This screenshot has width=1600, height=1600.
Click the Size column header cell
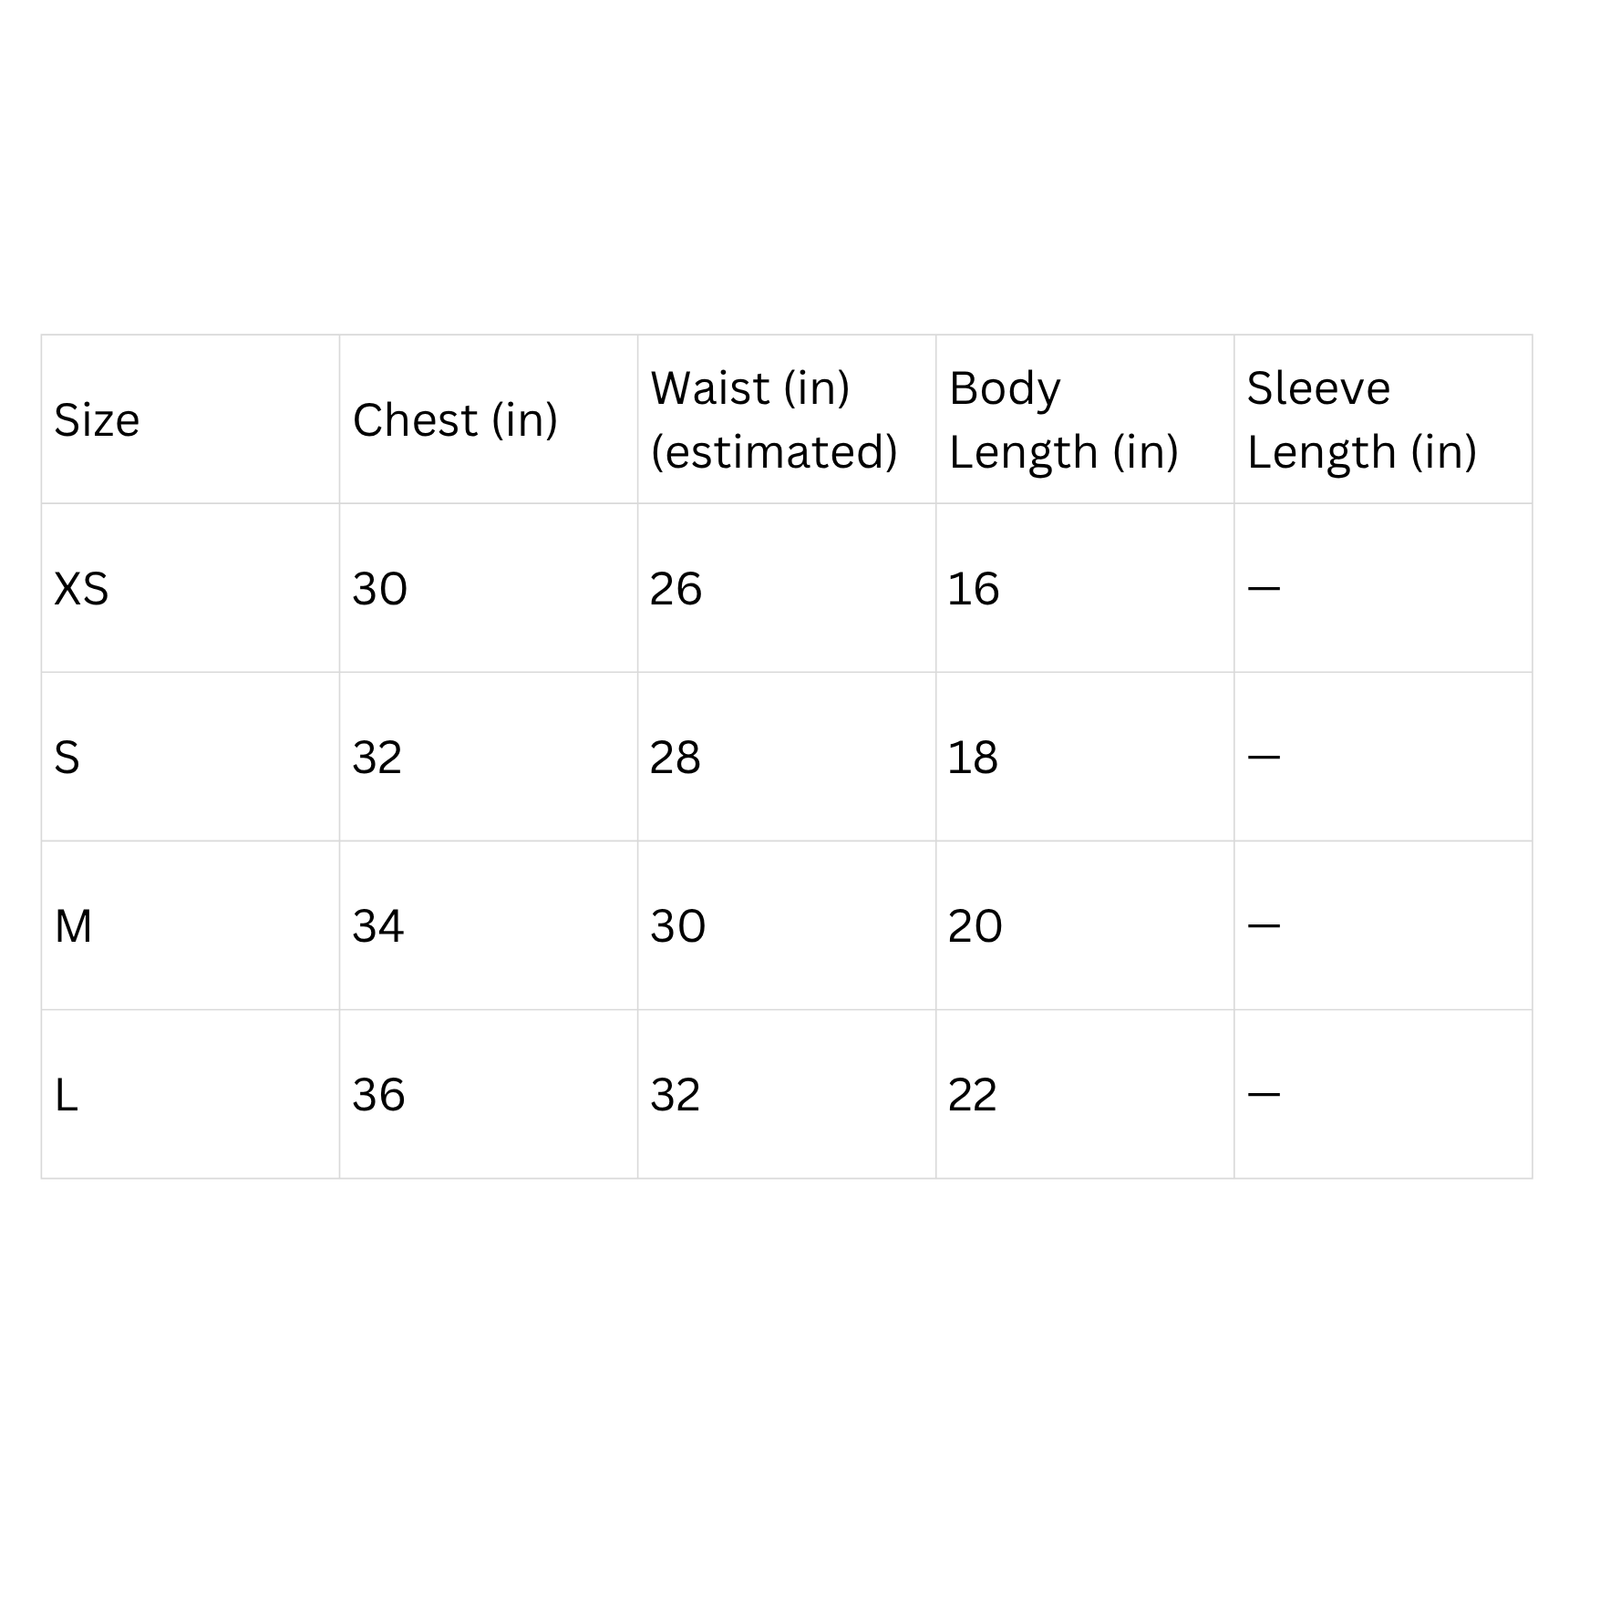coord(97,420)
